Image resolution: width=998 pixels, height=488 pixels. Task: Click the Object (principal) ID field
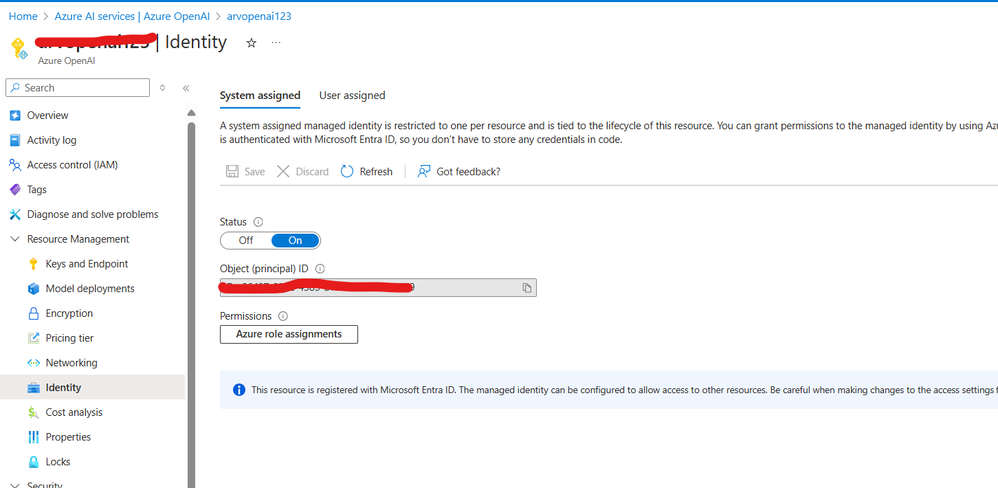(x=378, y=288)
